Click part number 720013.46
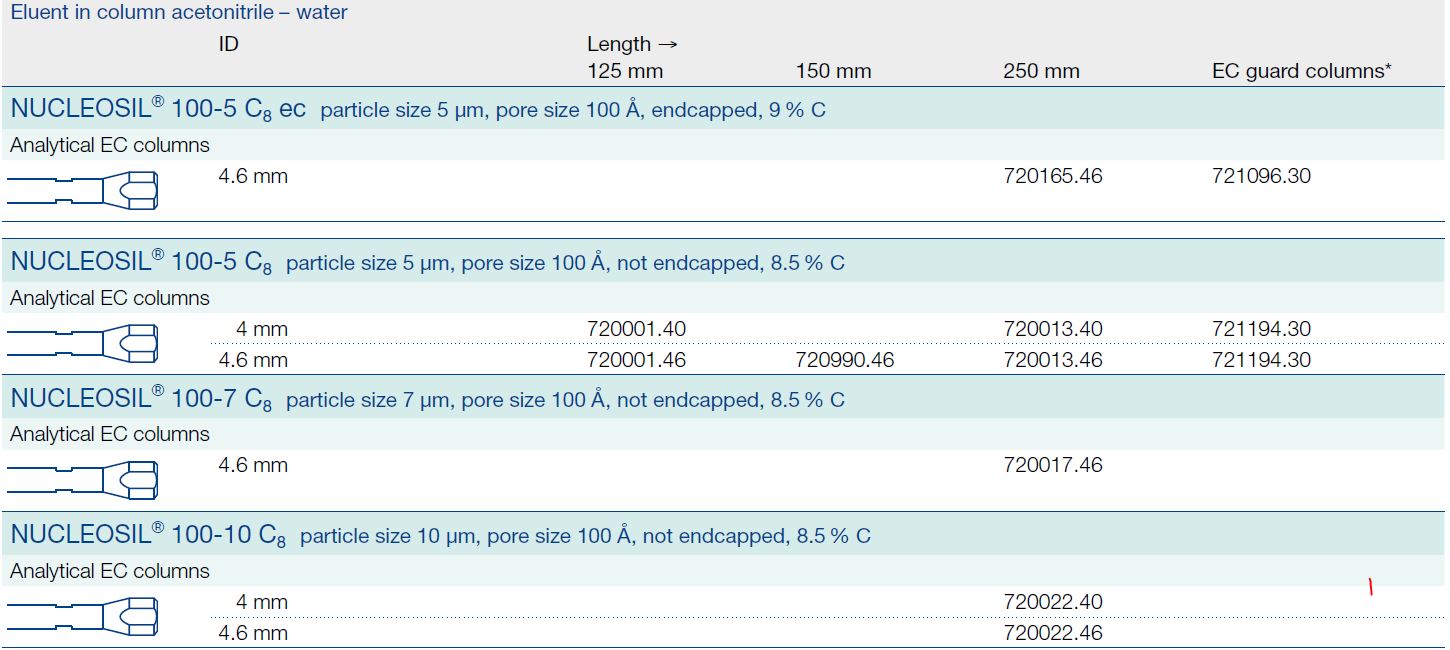1450x650 pixels. 1052,360
